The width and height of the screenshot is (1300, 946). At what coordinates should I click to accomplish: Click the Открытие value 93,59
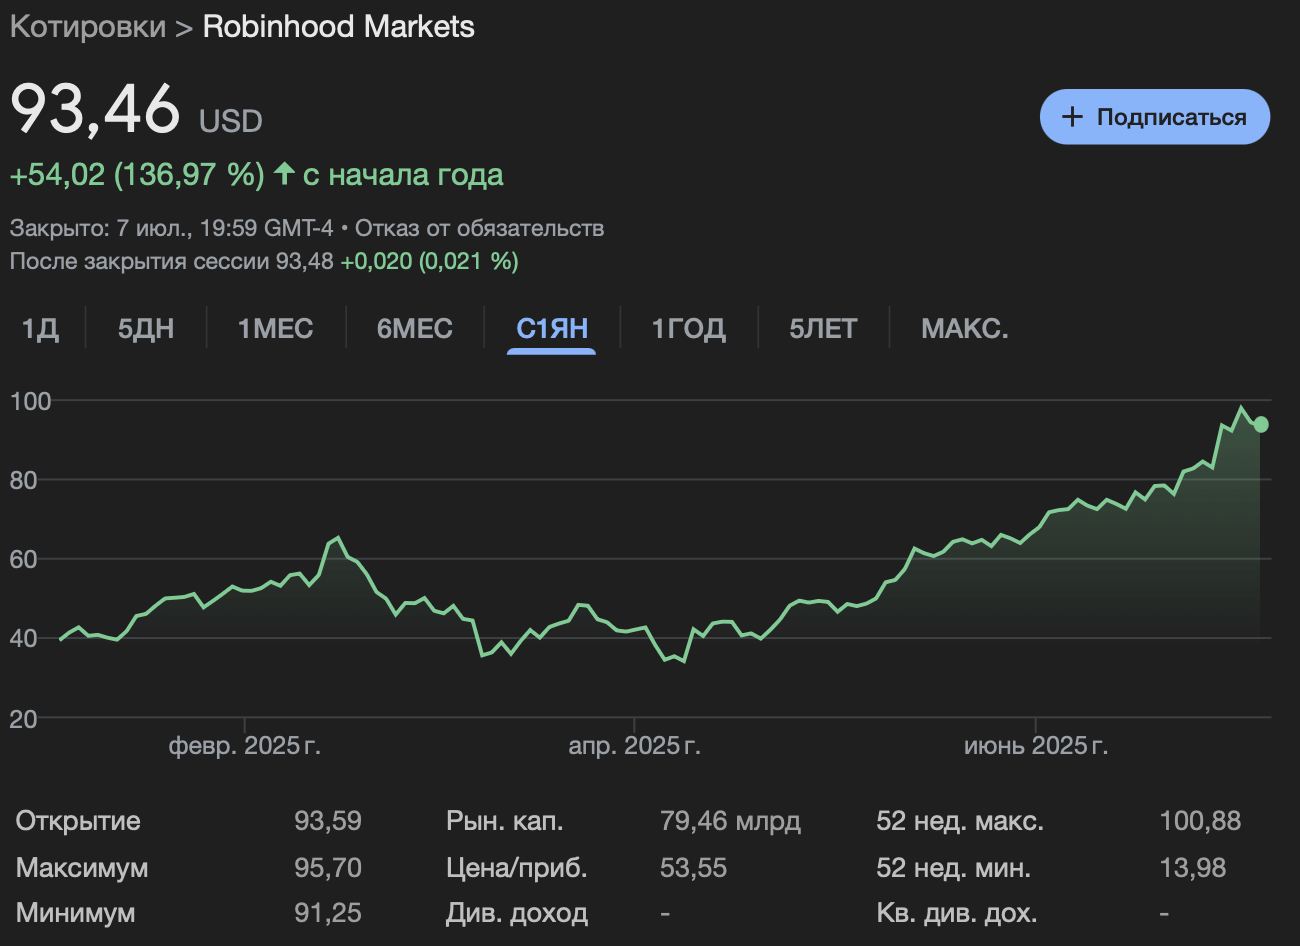pyautogui.click(x=327, y=821)
